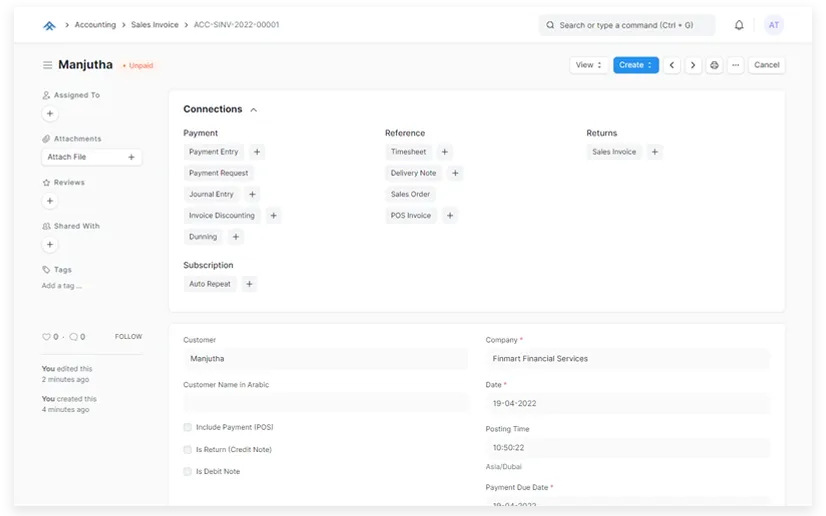Open the three-dot more options menu
Viewport: 826px width, 516px height.
pyautogui.click(x=736, y=65)
